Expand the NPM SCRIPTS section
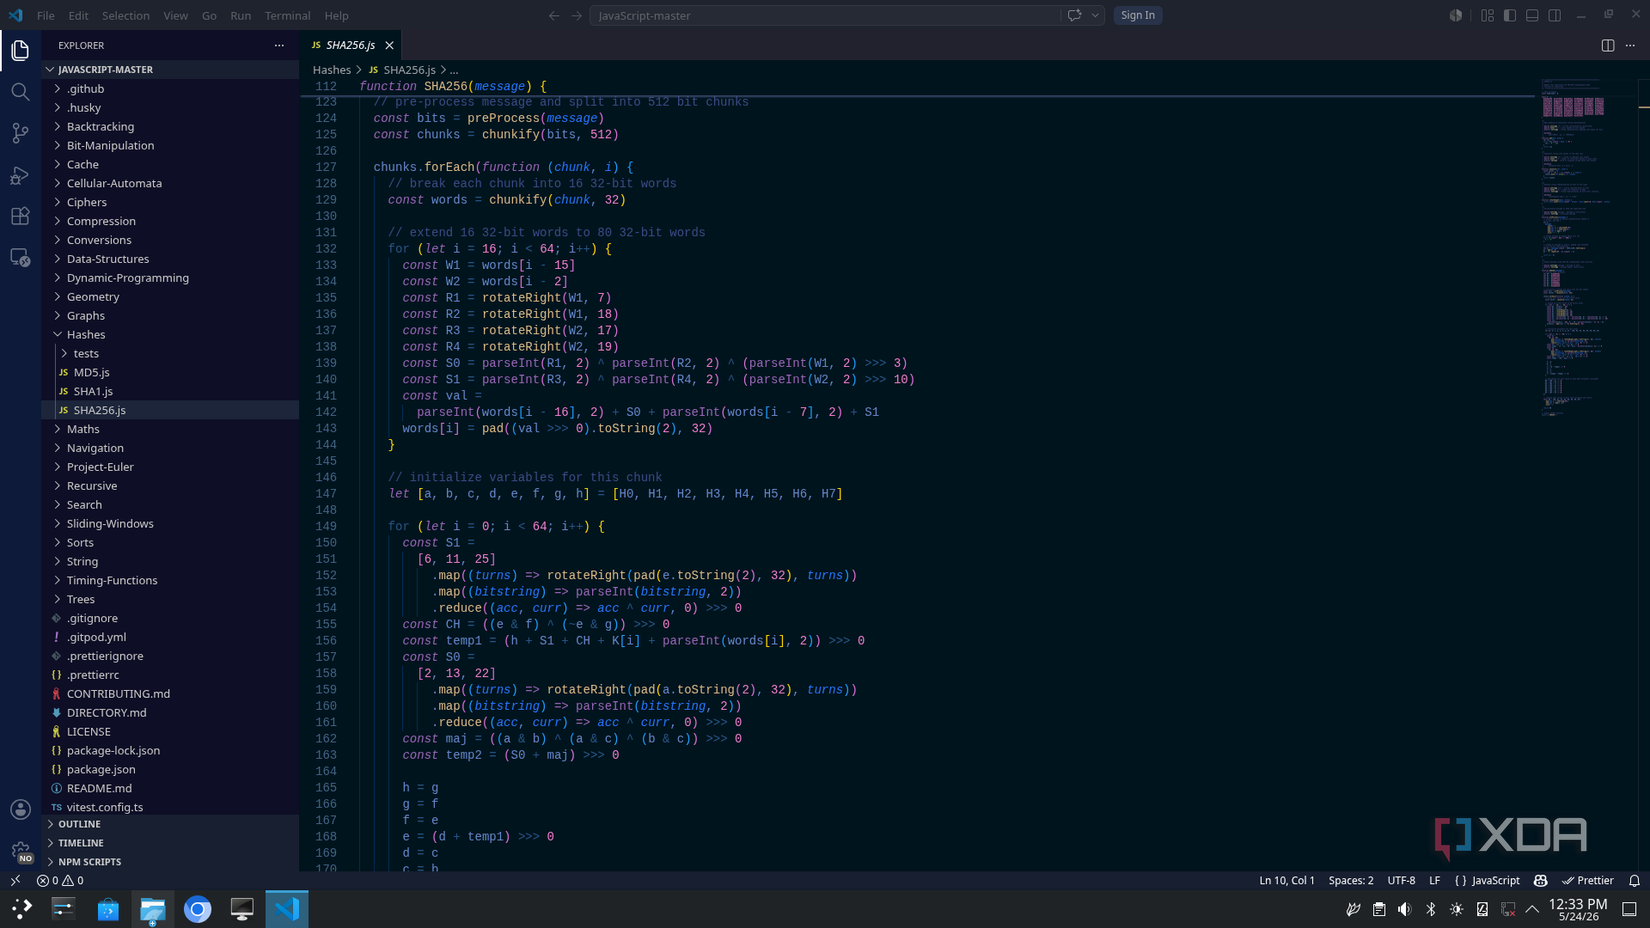The width and height of the screenshot is (1650, 928). 170,862
